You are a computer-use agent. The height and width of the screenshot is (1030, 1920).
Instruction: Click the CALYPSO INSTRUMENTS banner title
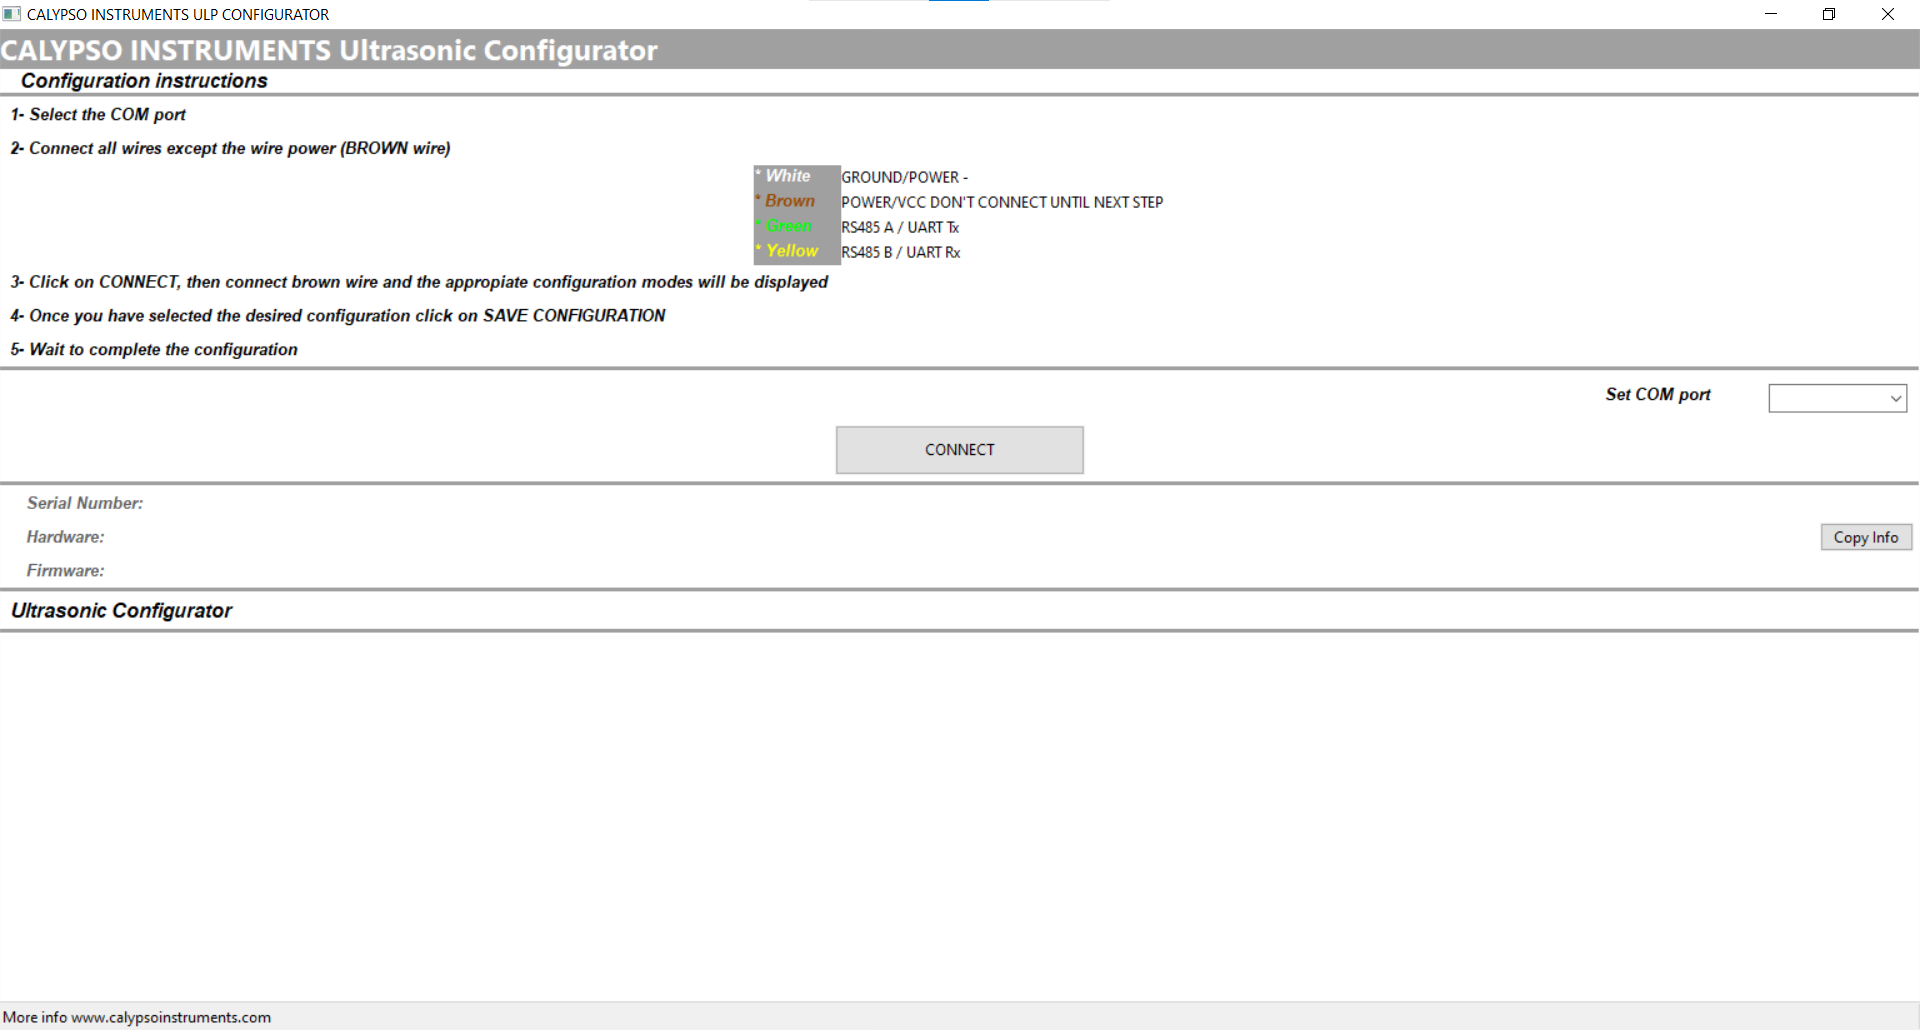[329, 50]
